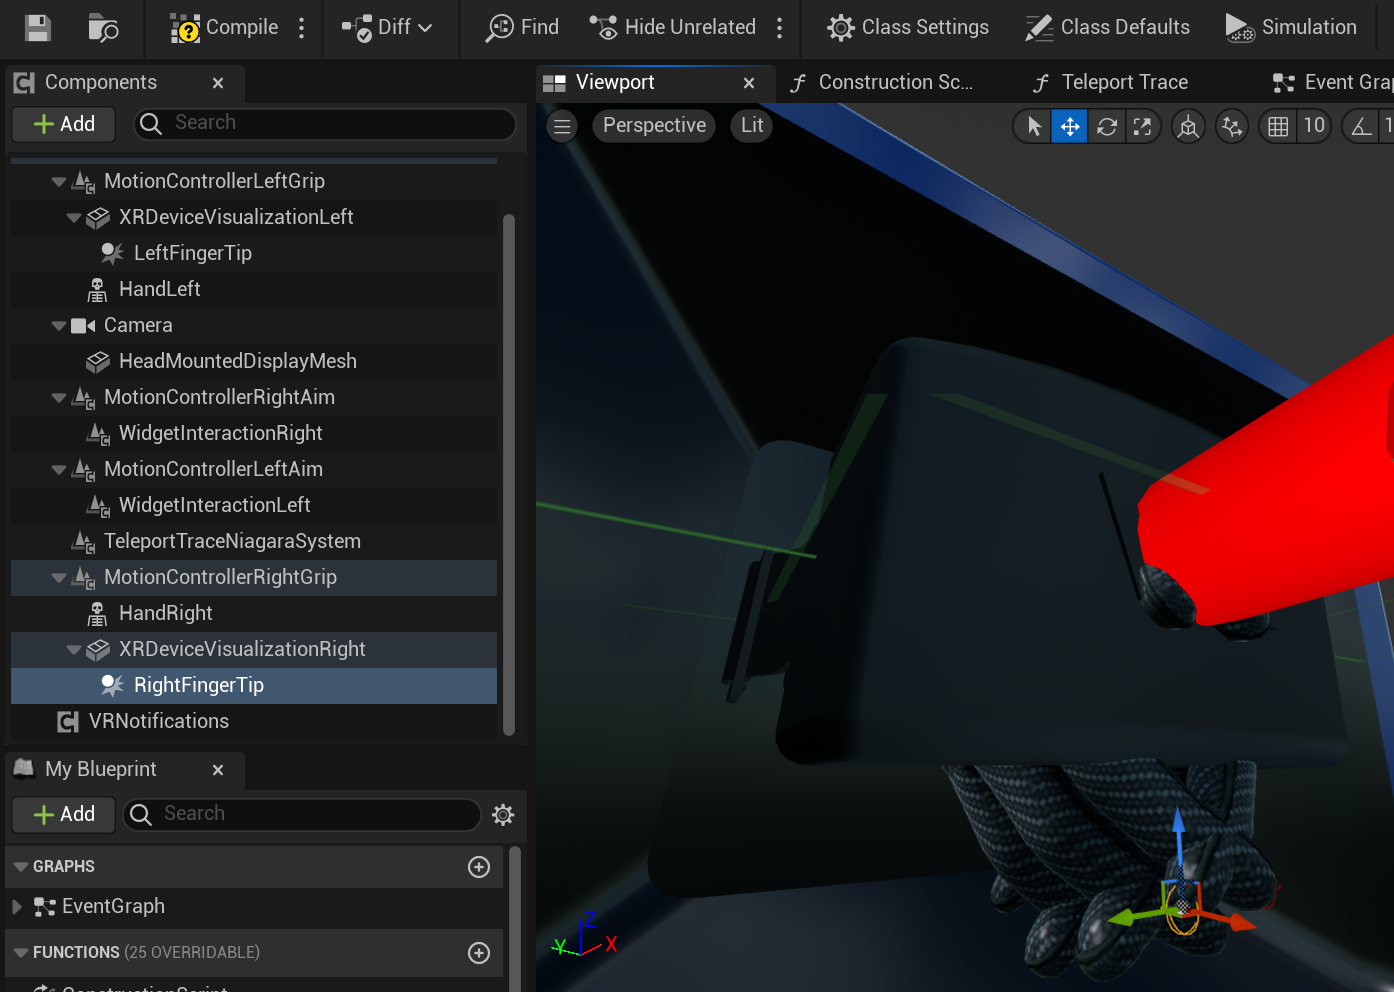
Task: Add a new component with Add button
Action: click(64, 124)
